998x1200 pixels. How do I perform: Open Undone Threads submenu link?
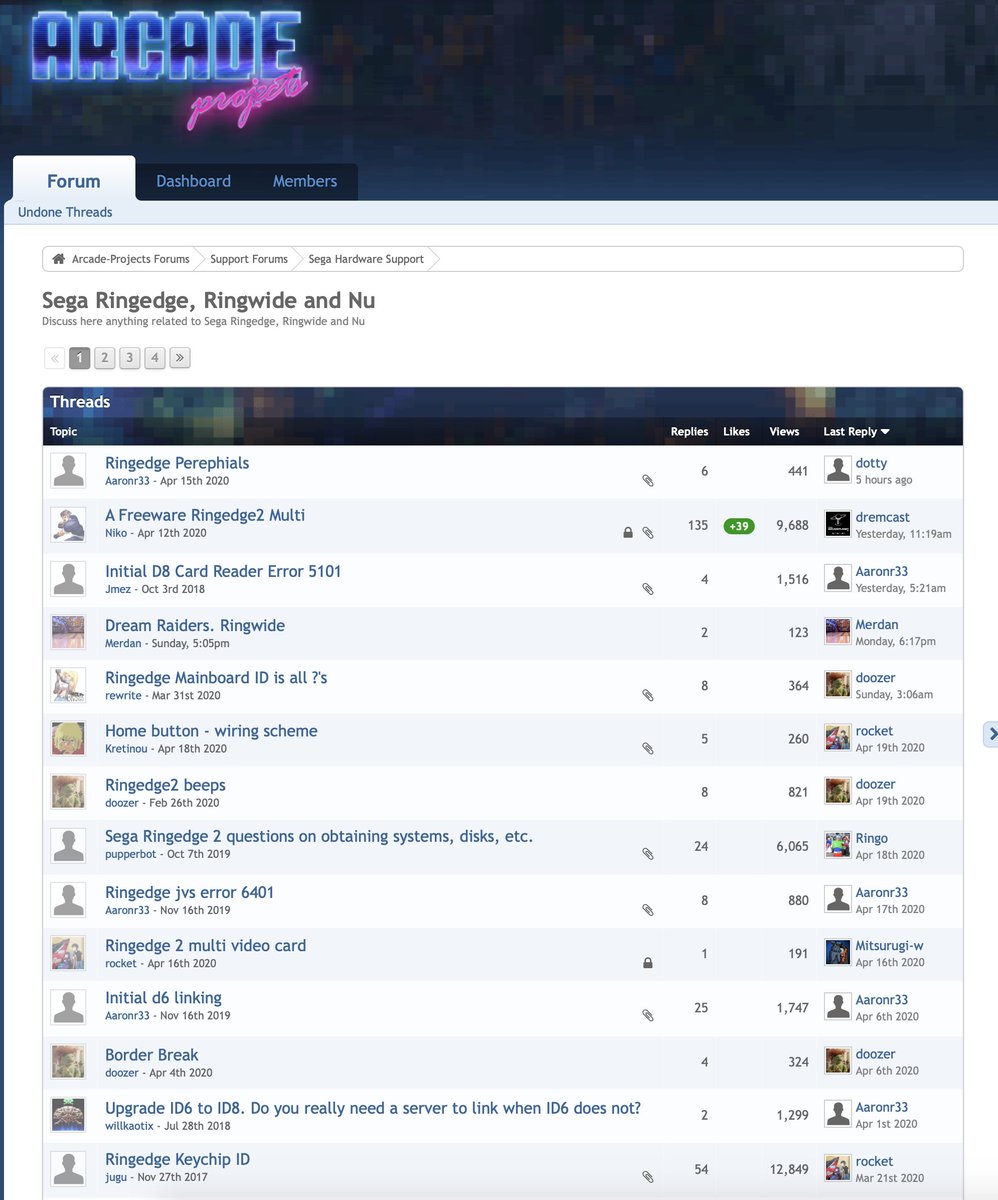click(x=65, y=212)
